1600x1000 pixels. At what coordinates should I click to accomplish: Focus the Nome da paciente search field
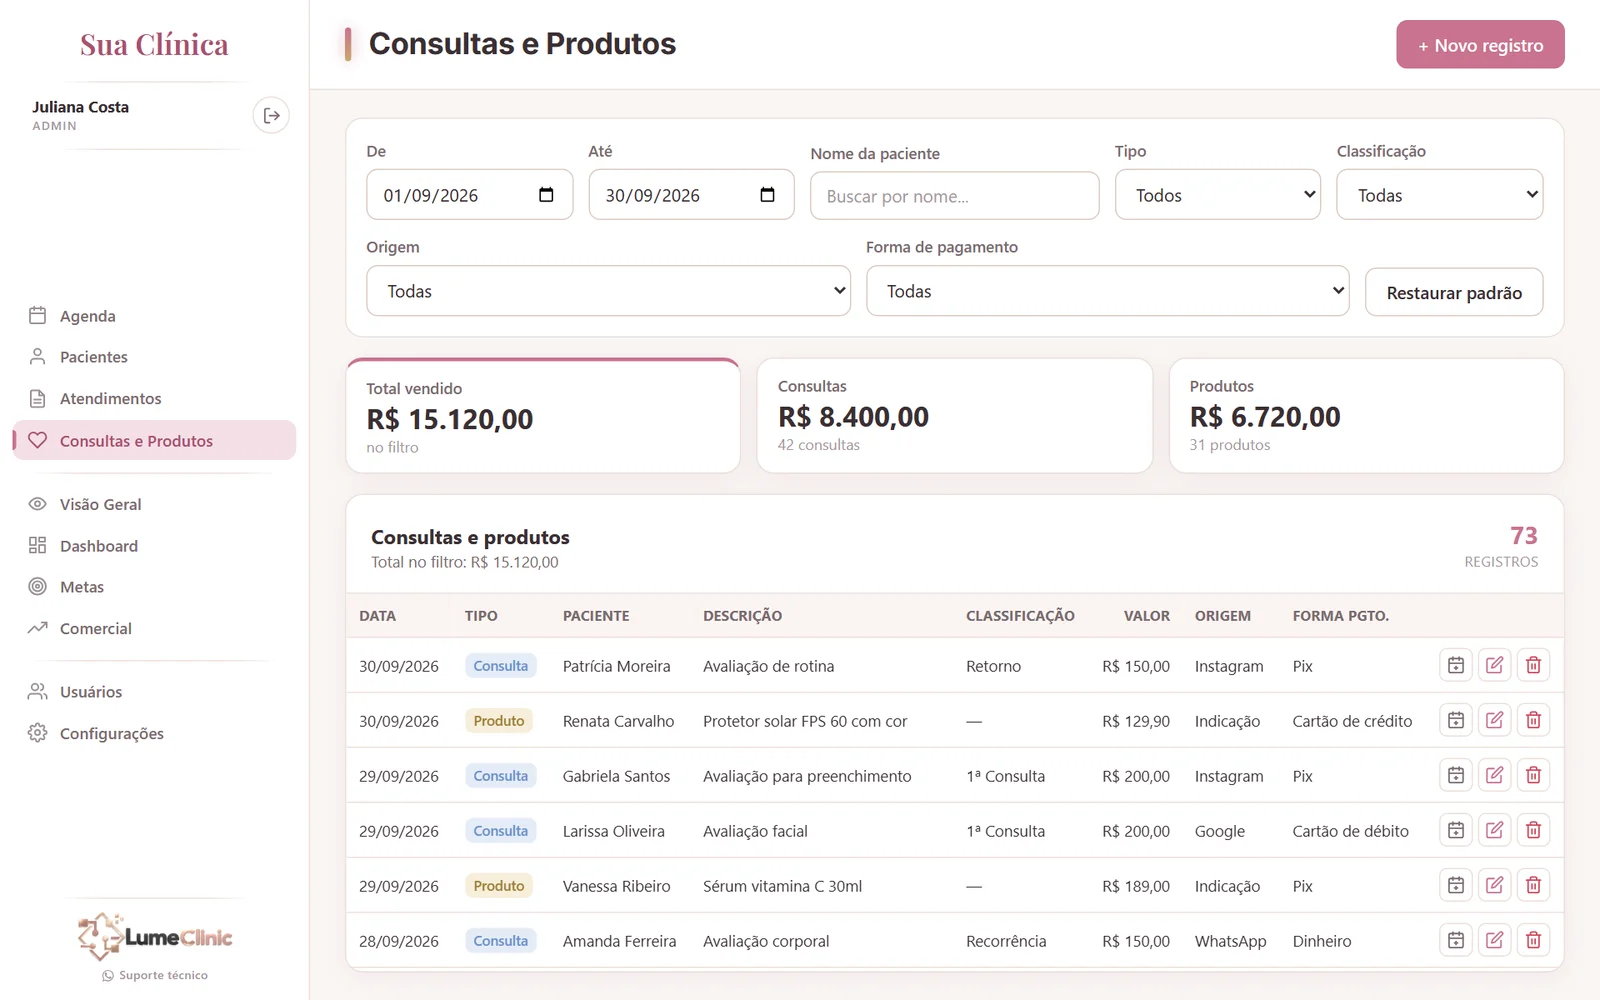pyautogui.click(x=955, y=196)
